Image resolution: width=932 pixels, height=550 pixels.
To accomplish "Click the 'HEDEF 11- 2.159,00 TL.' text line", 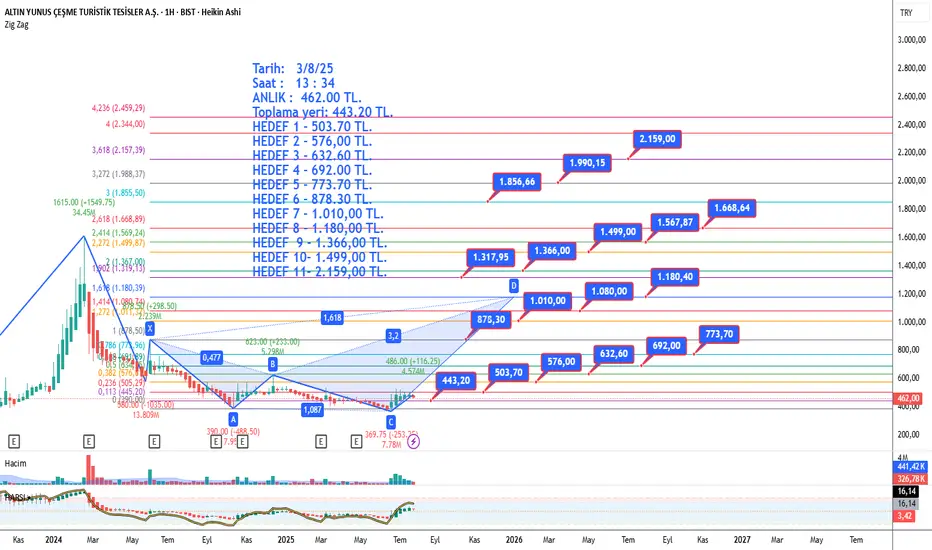I will [319, 272].
